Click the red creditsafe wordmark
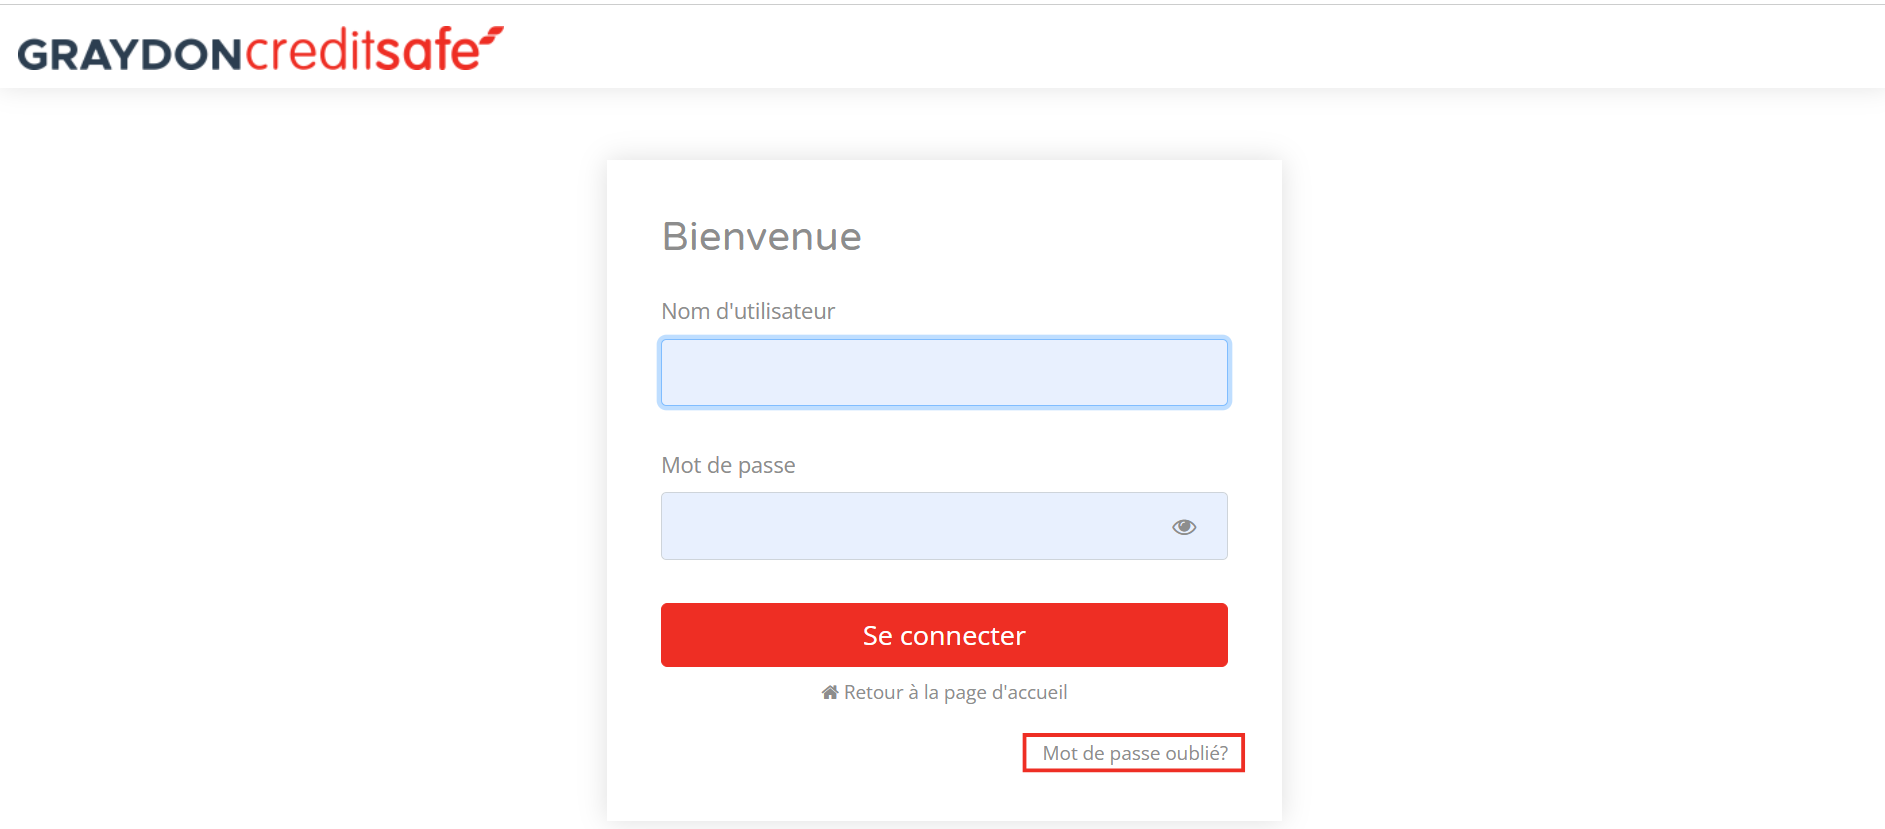 (363, 50)
